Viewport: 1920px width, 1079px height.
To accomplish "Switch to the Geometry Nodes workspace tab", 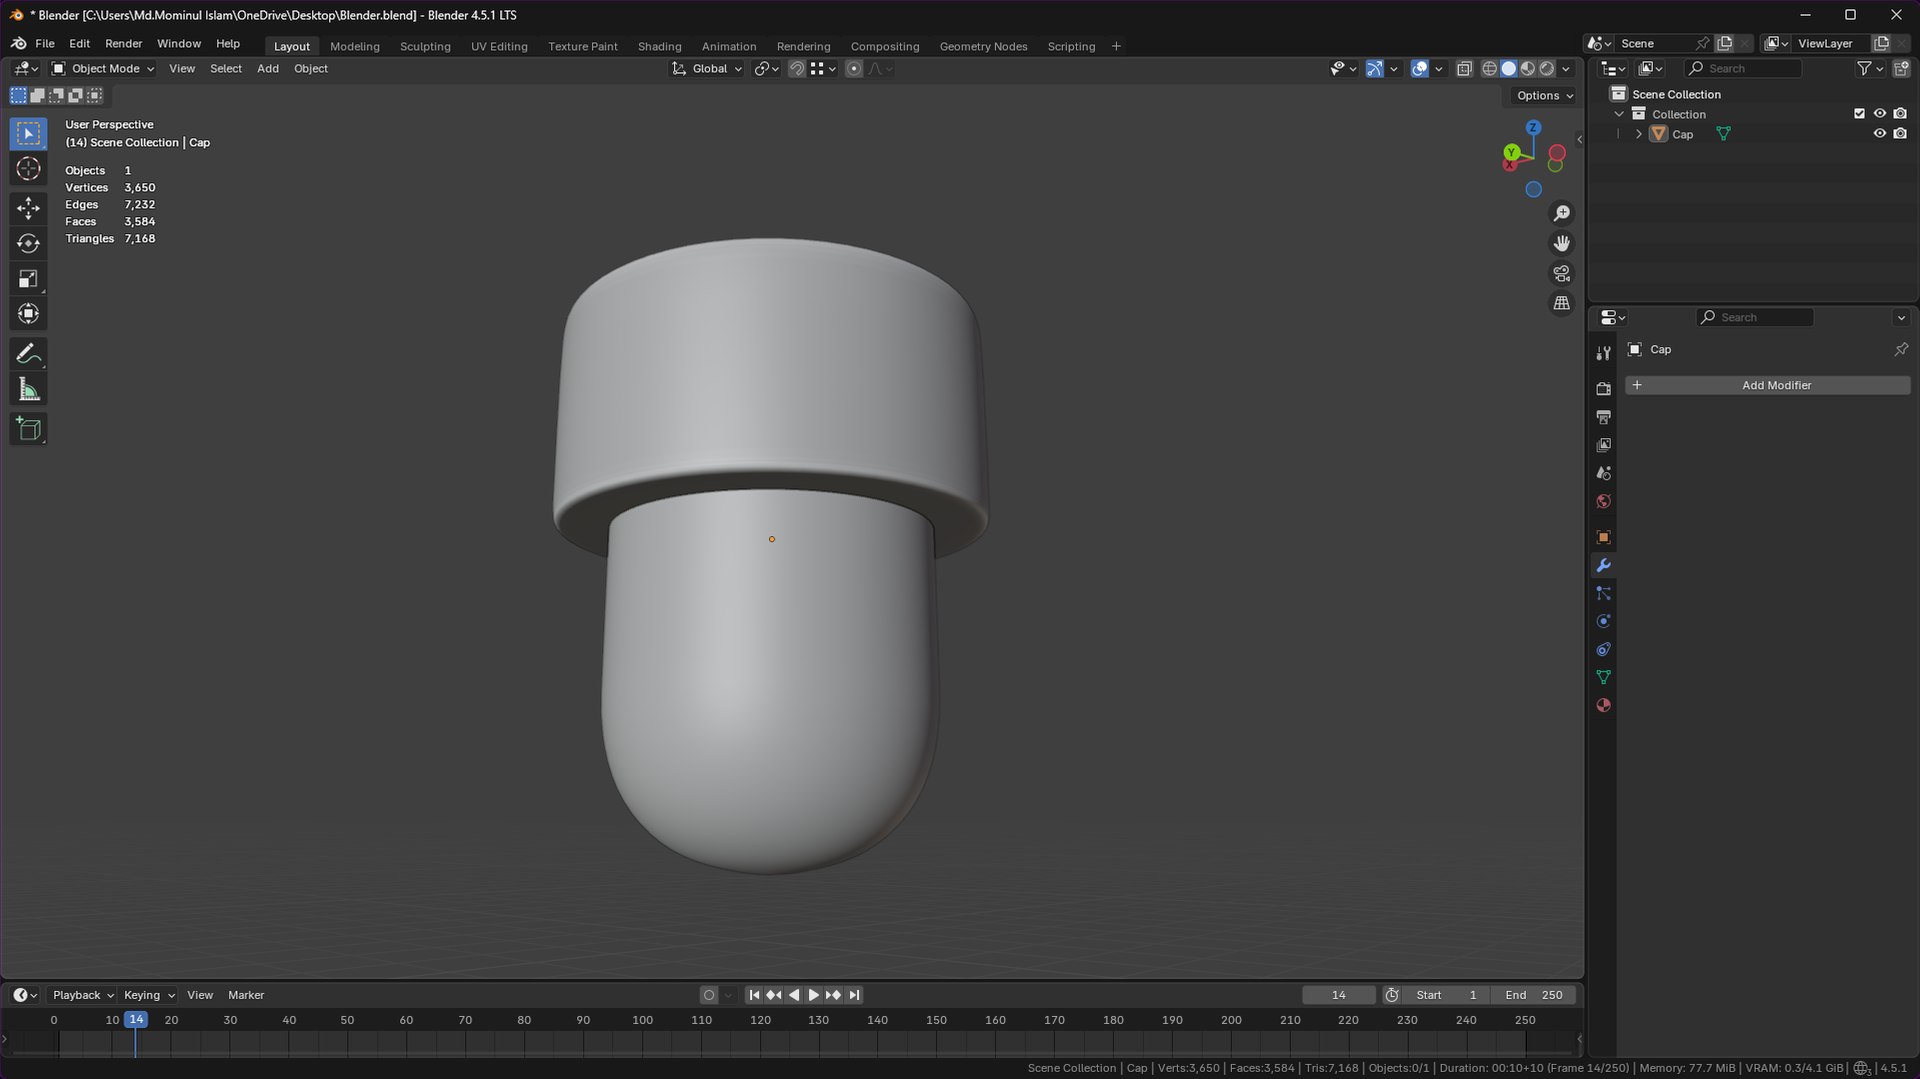I will (x=983, y=46).
